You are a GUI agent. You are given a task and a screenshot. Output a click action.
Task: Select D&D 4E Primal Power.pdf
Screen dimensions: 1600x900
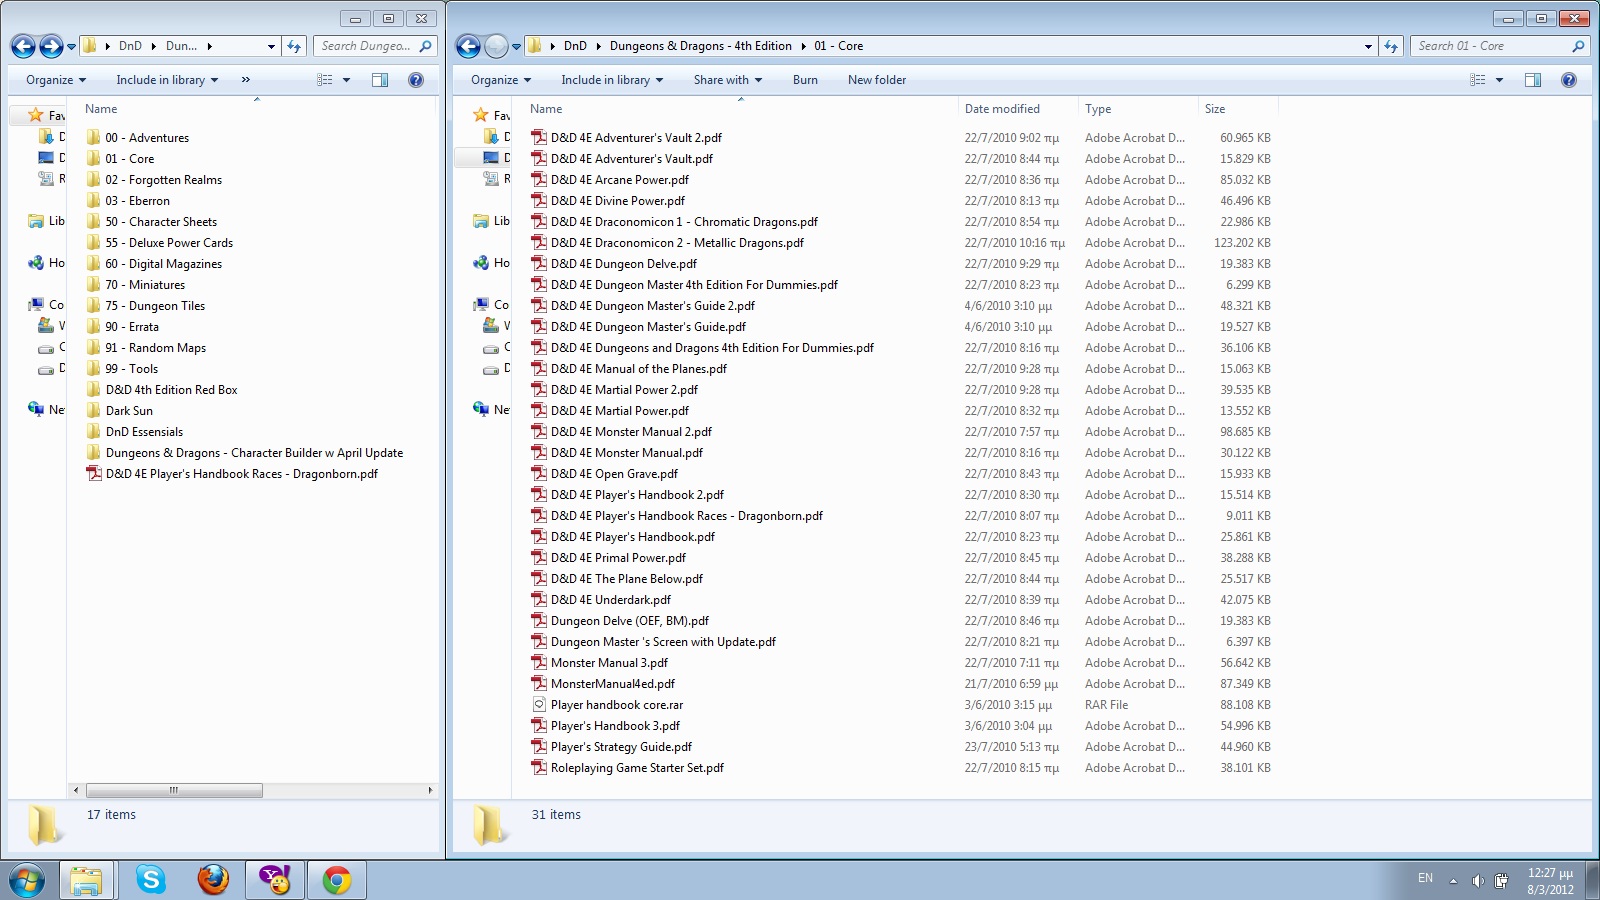pos(618,558)
